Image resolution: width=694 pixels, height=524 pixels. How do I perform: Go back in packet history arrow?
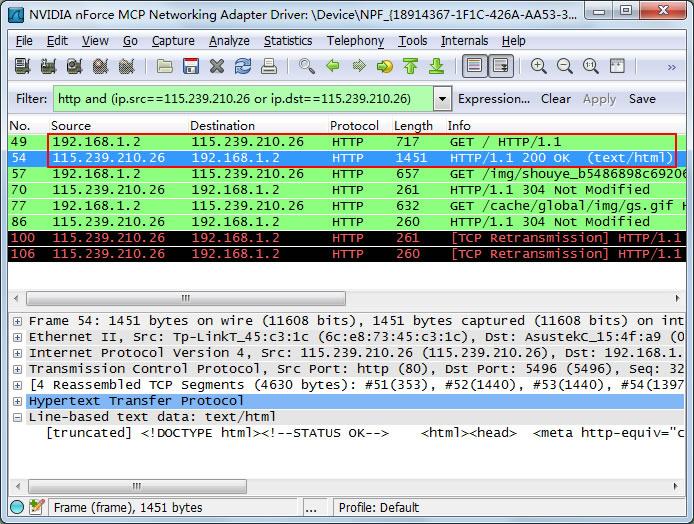pyautogui.click(x=333, y=66)
